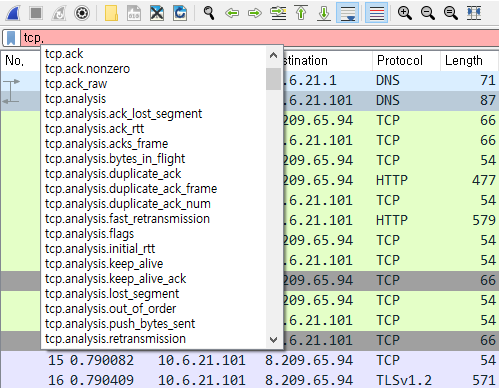Sort by Destination column header
This screenshot has width=499, height=388.
(328, 61)
